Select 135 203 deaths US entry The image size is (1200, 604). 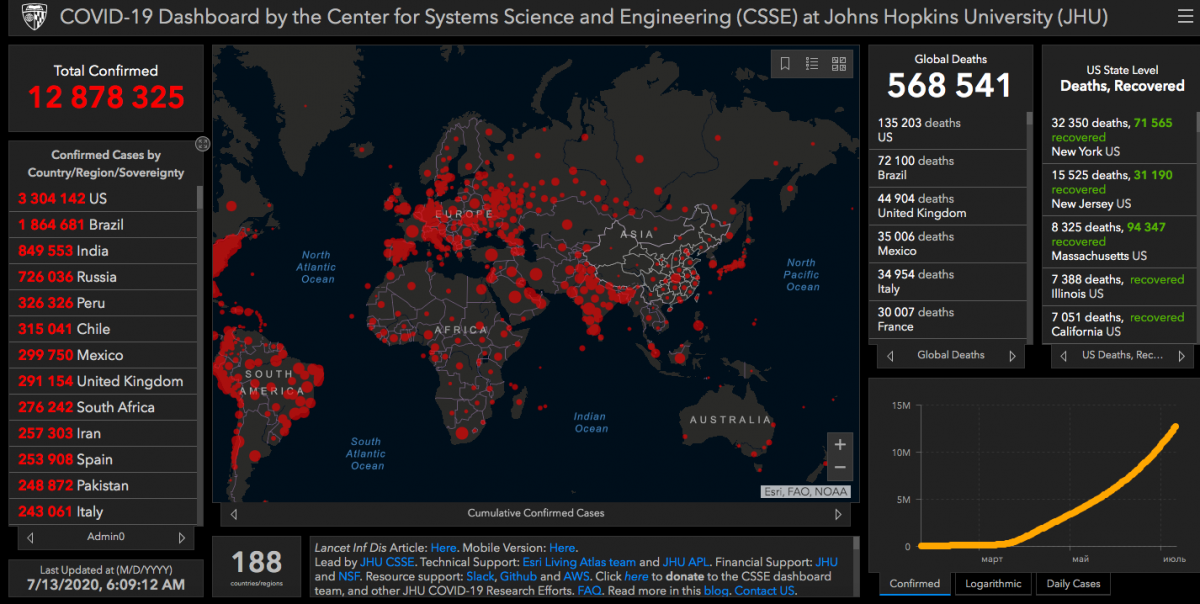(x=948, y=130)
